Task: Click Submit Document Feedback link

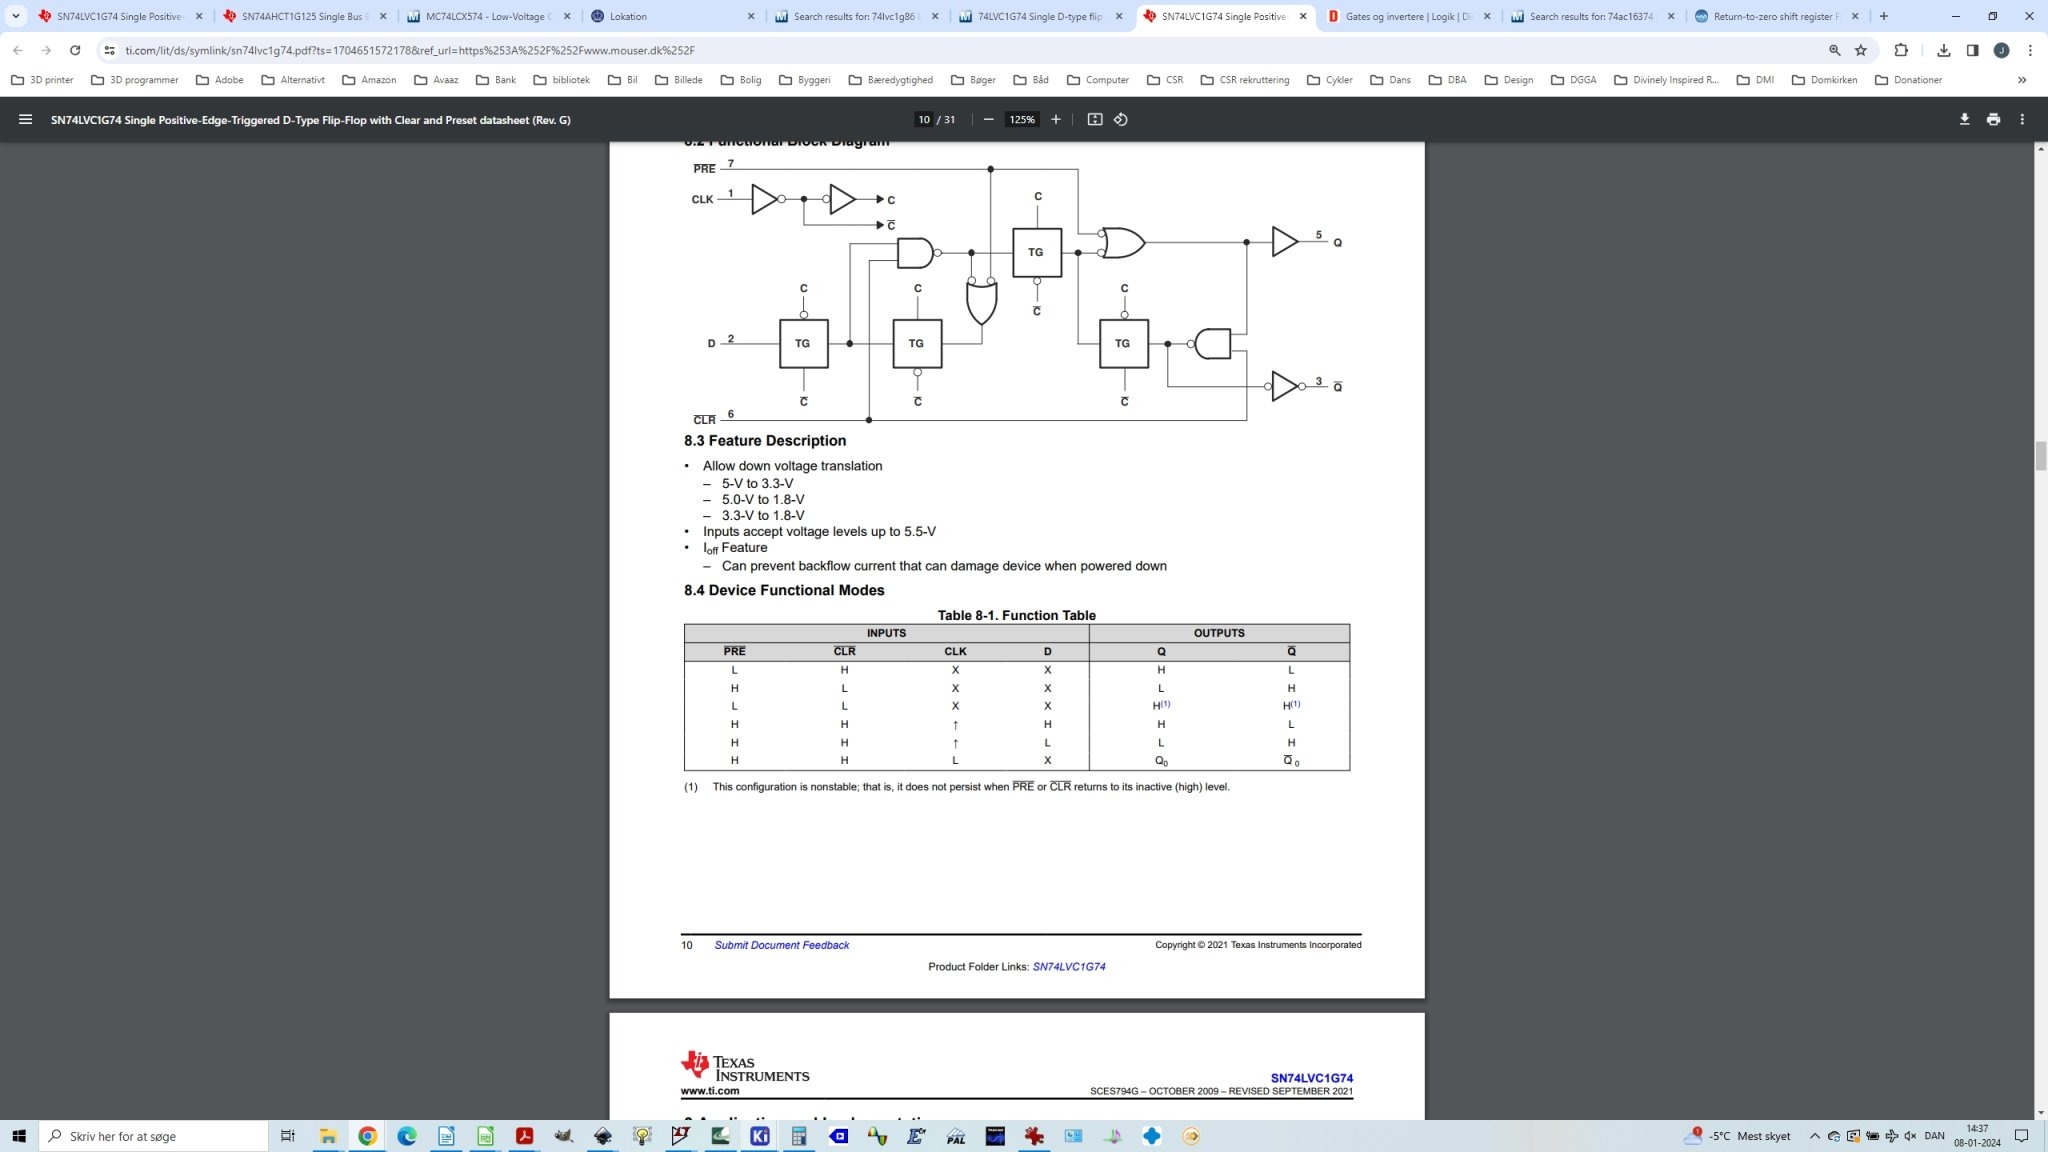Action: coord(781,945)
